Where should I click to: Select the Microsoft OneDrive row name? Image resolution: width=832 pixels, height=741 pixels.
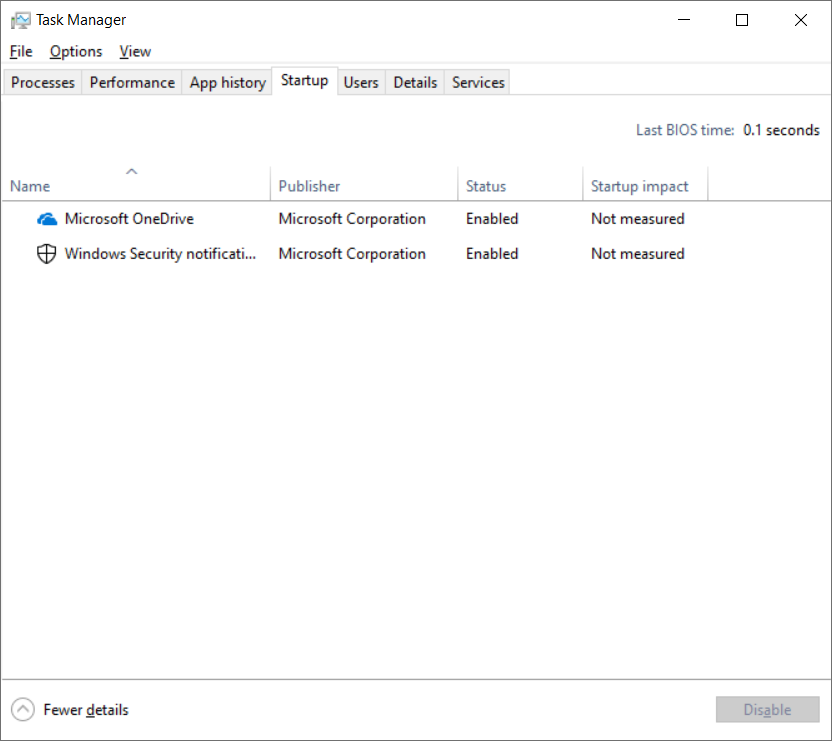[129, 219]
